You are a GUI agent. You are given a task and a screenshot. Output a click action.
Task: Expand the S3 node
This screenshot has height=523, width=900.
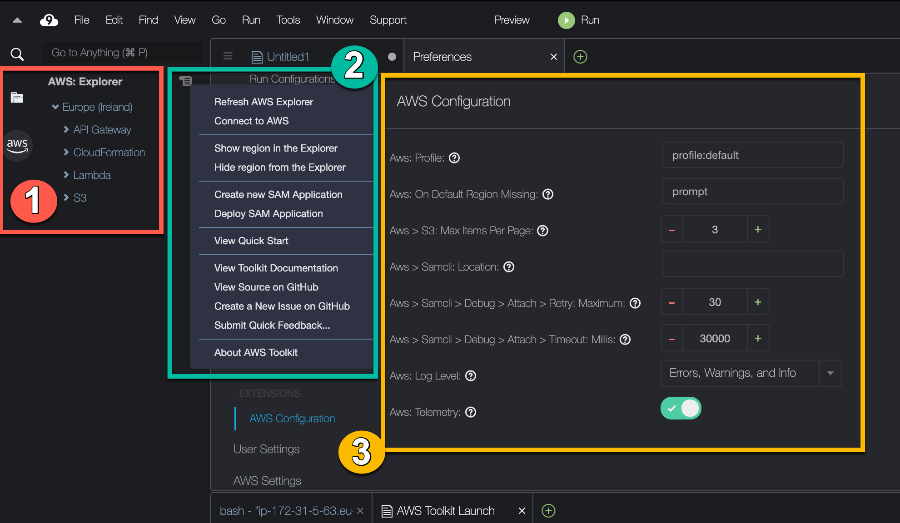tap(66, 197)
